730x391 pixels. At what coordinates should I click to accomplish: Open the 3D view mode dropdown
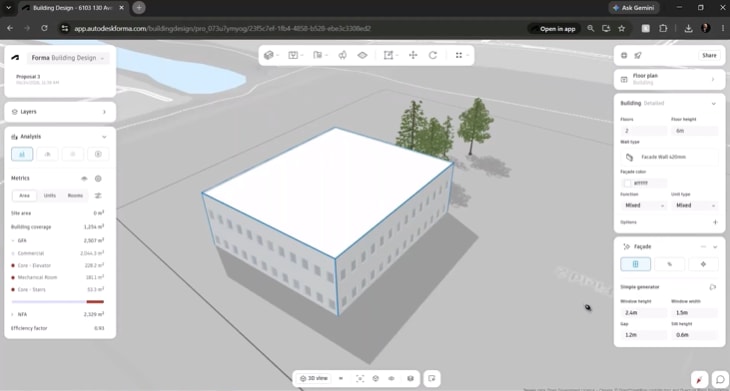click(x=315, y=378)
